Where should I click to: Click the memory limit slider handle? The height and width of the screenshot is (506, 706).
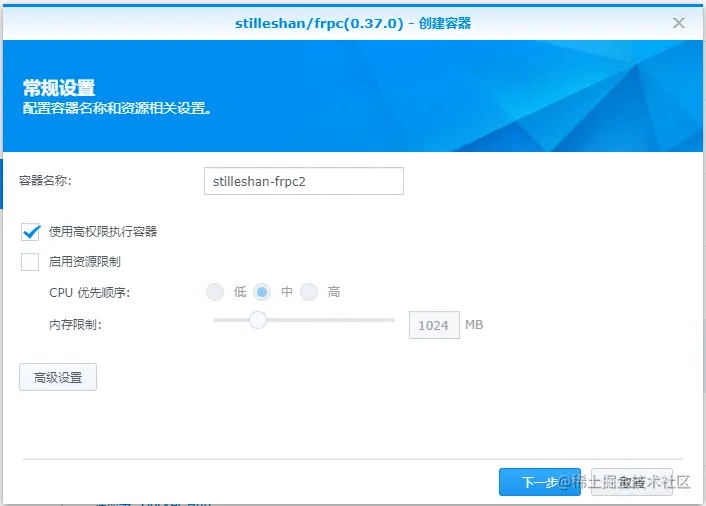point(258,320)
